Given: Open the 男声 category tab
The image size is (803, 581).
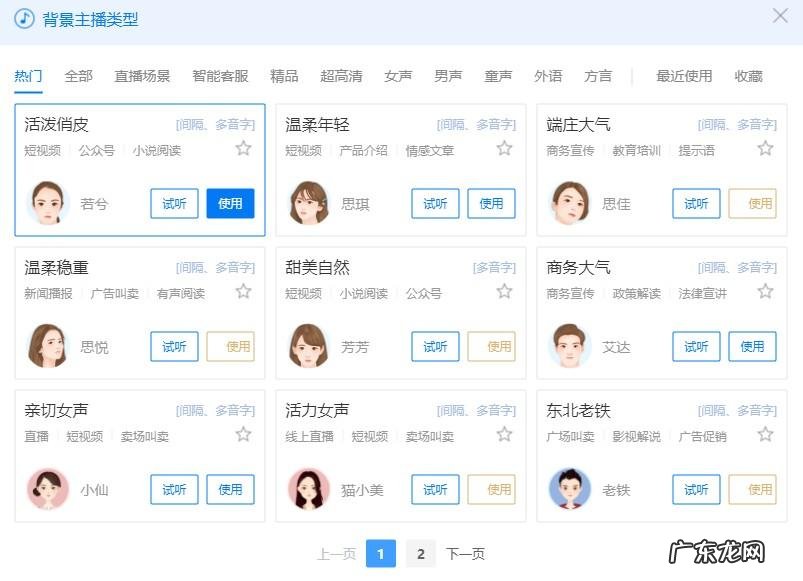Looking at the screenshot, I should (447, 75).
